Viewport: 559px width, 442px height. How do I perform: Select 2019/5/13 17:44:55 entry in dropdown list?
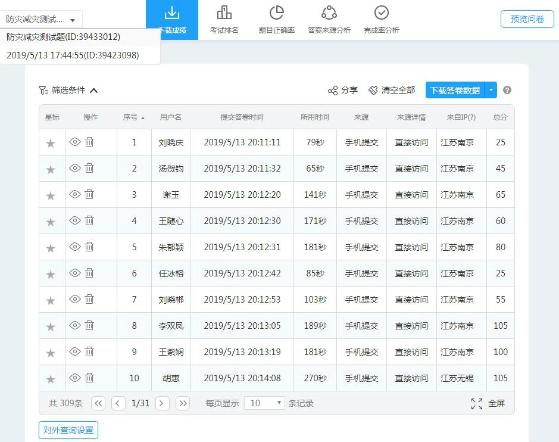tap(73, 55)
